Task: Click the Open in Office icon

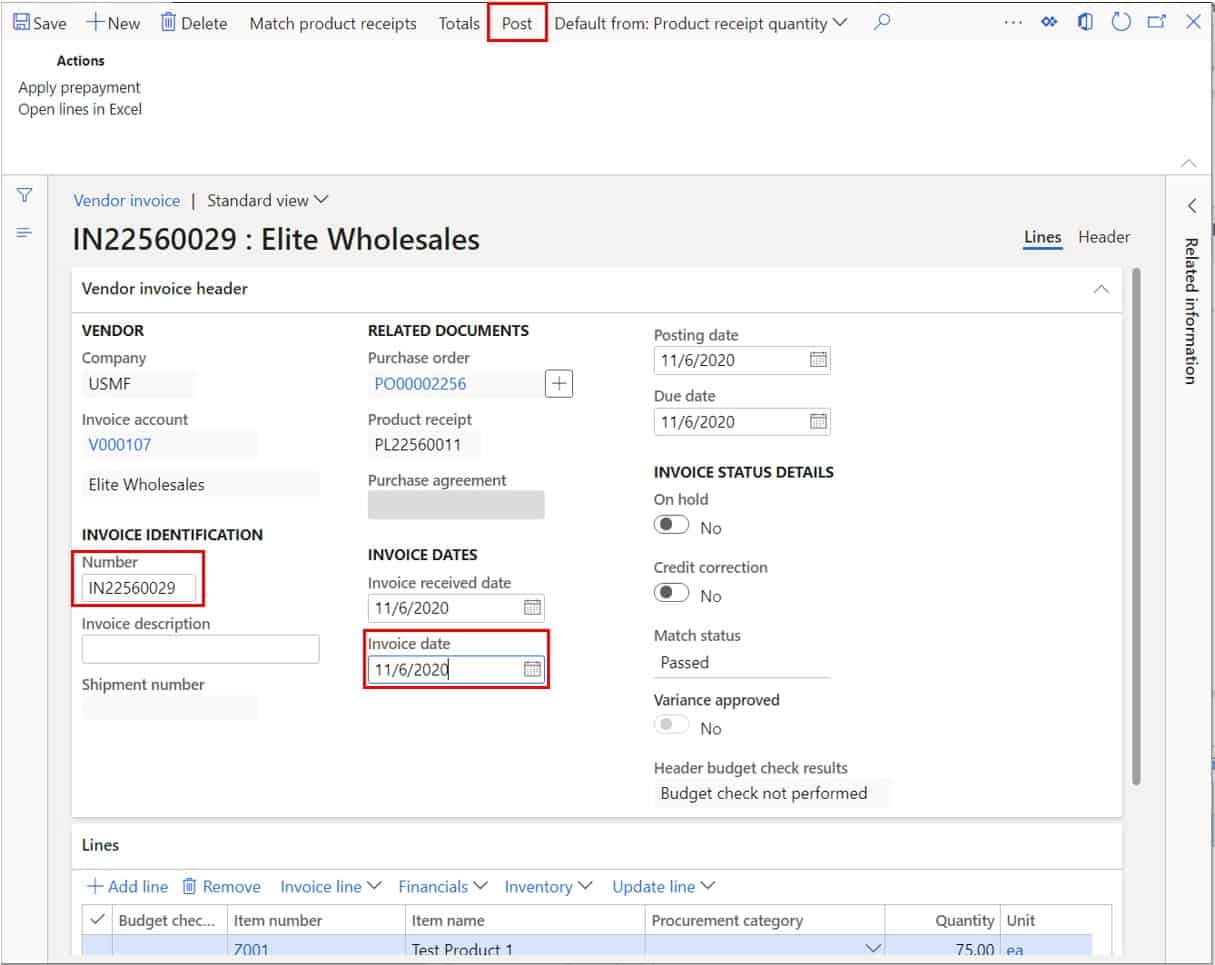Action: point(1084,21)
